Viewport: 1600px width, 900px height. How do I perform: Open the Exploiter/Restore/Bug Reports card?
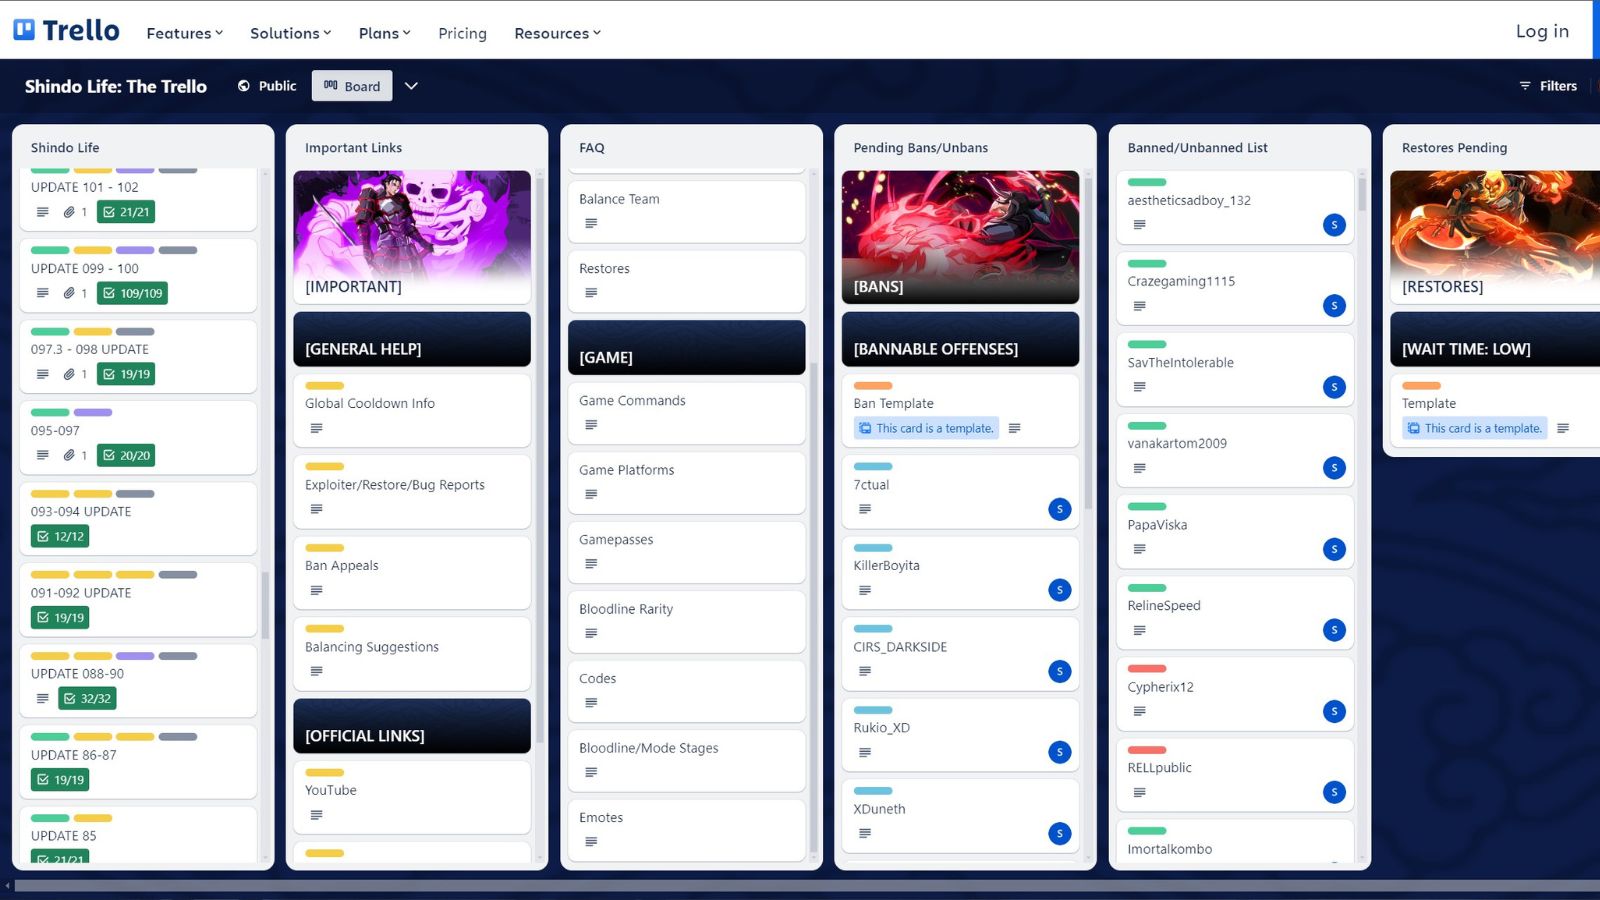click(412, 492)
